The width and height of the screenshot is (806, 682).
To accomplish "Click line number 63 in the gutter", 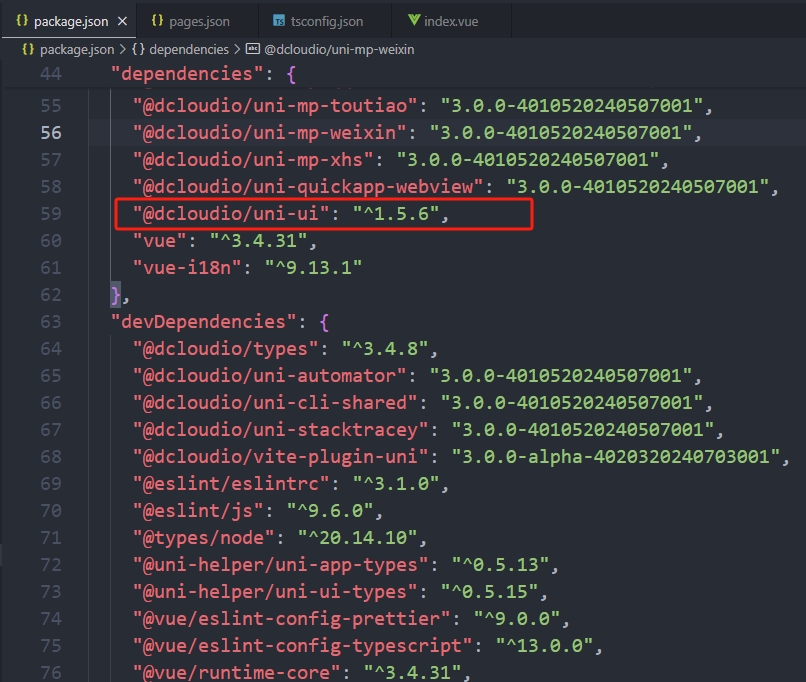I will [x=50, y=321].
